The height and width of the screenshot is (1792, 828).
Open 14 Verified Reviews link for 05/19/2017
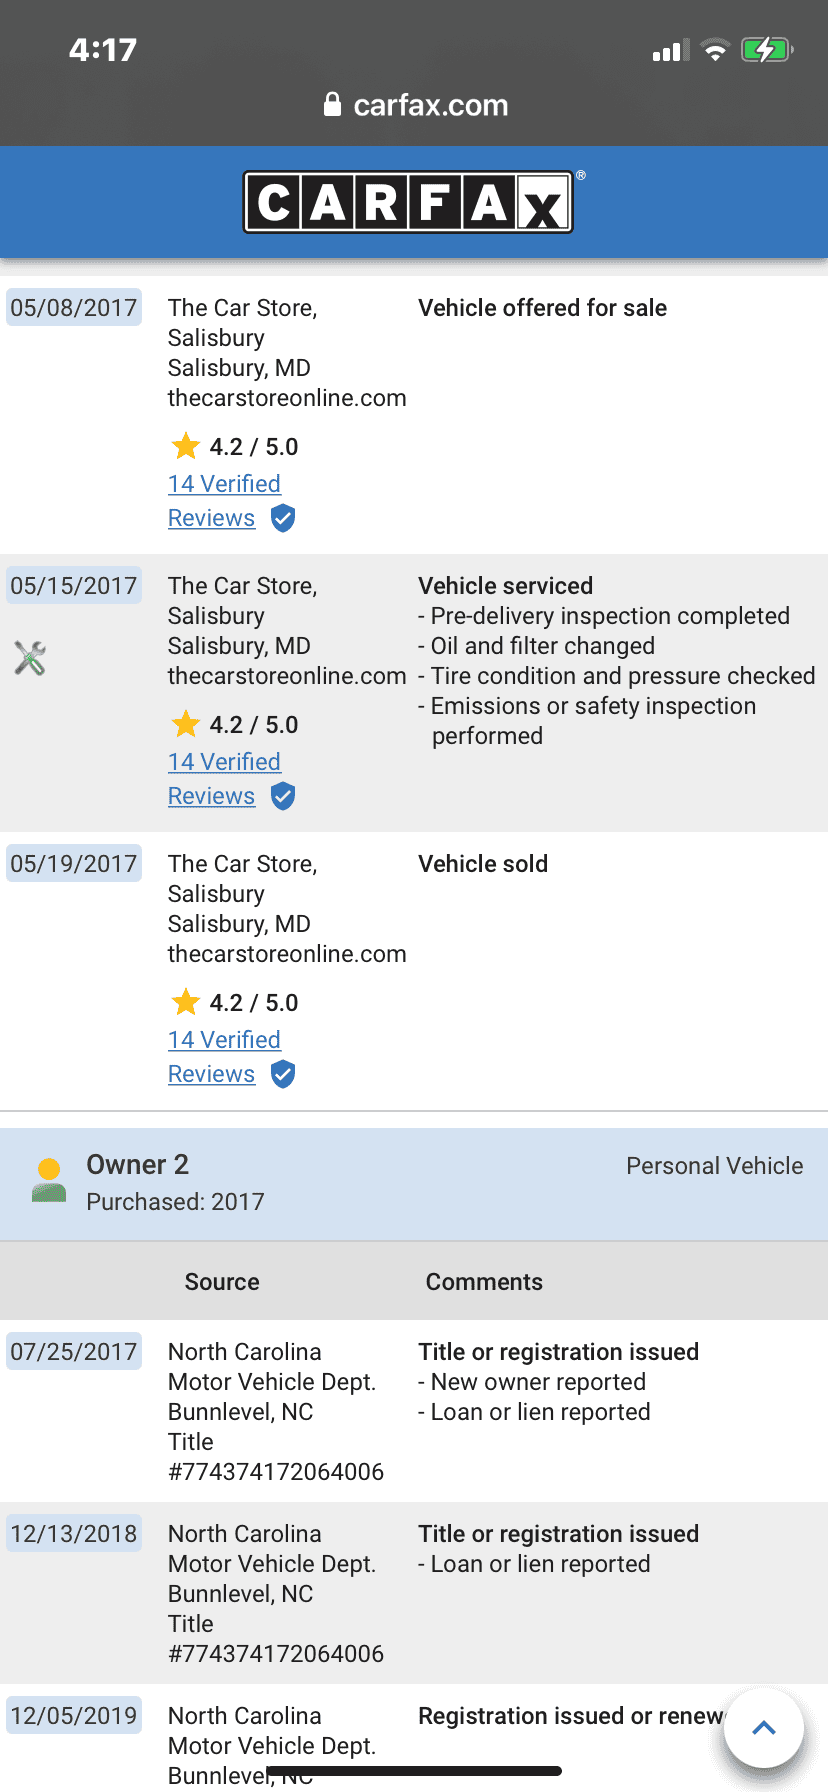(x=224, y=1057)
